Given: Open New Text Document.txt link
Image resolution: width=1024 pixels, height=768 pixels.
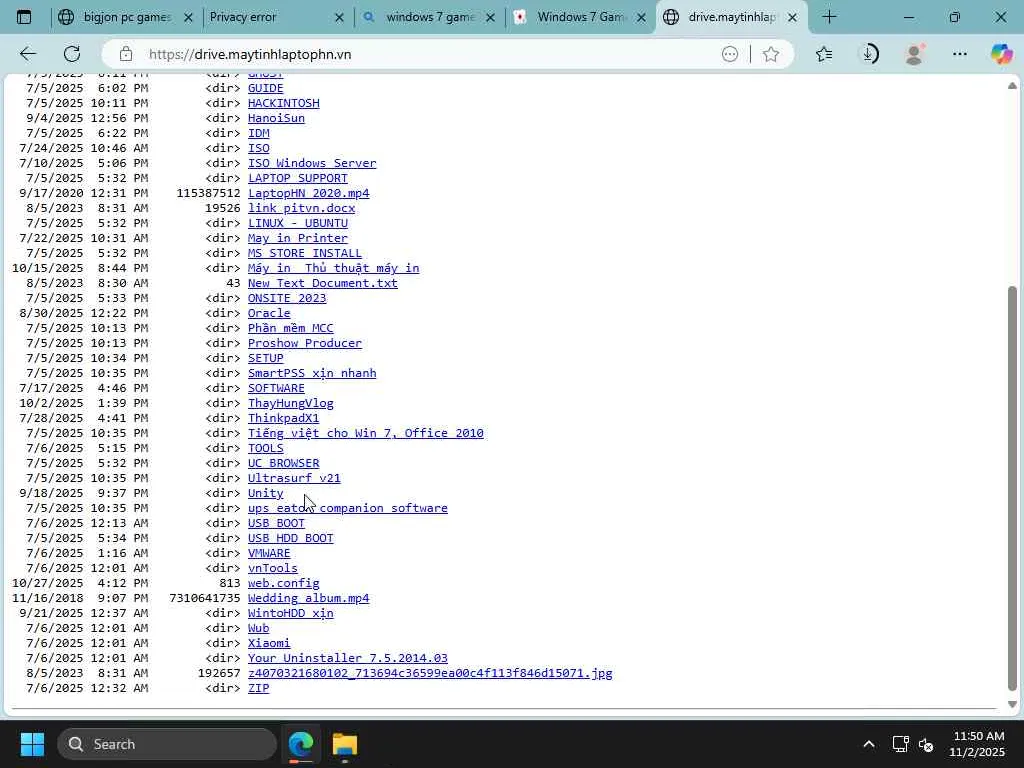Looking at the screenshot, I should [323, 283].
